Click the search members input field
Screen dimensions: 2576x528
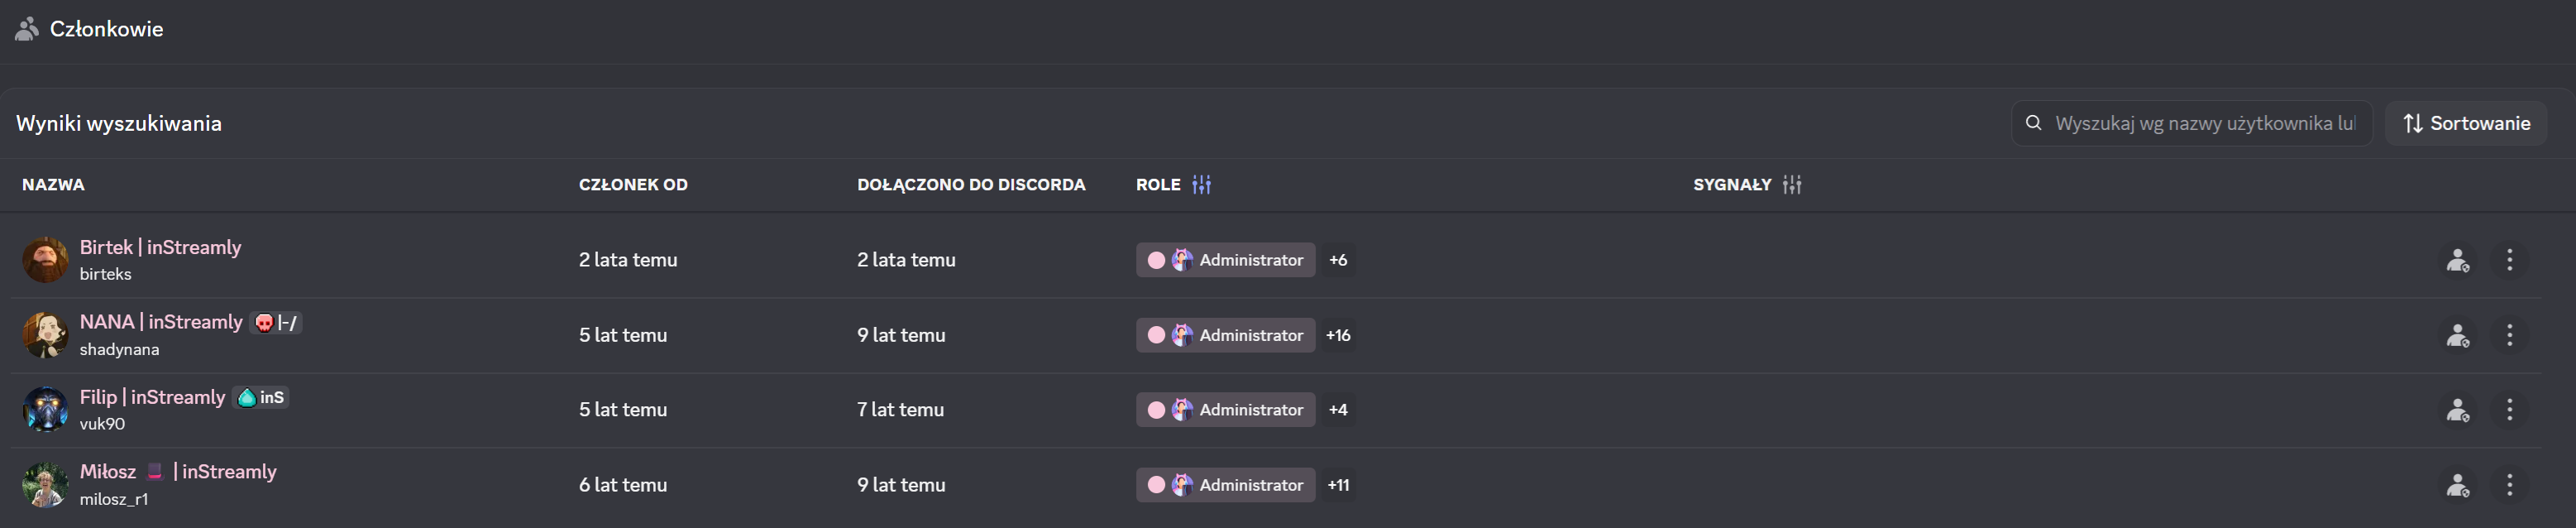click(x=2190, y=123)
